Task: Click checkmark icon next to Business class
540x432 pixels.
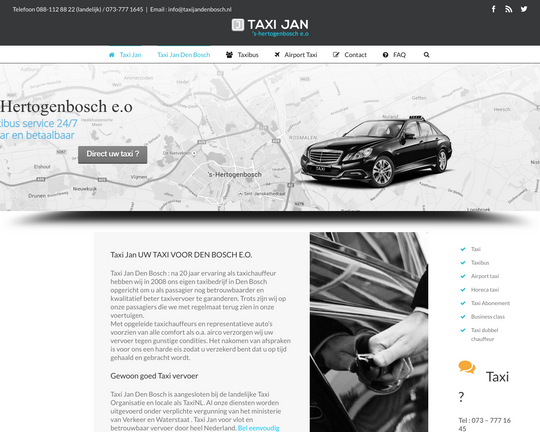Action: click(463, 317)
